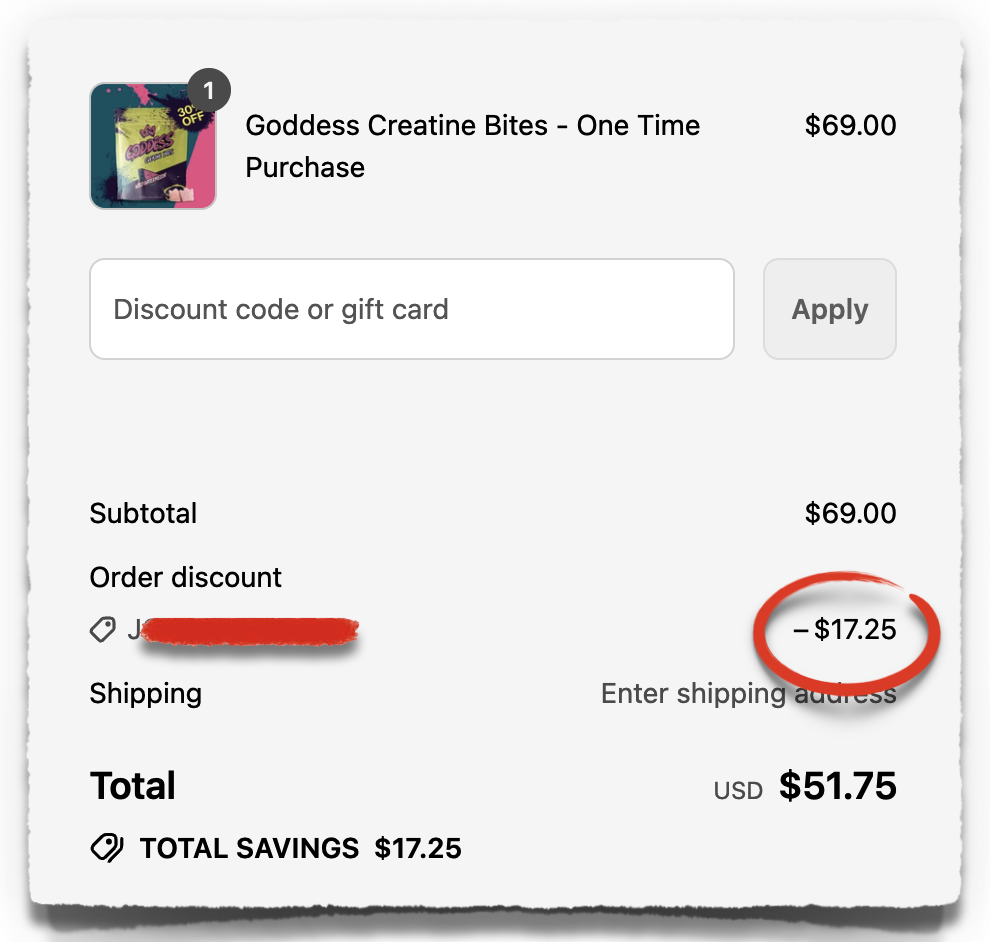The height and width of the screenshot is (942, 990).
Task: Select the Shipping row label
Action: coord(145,693)
